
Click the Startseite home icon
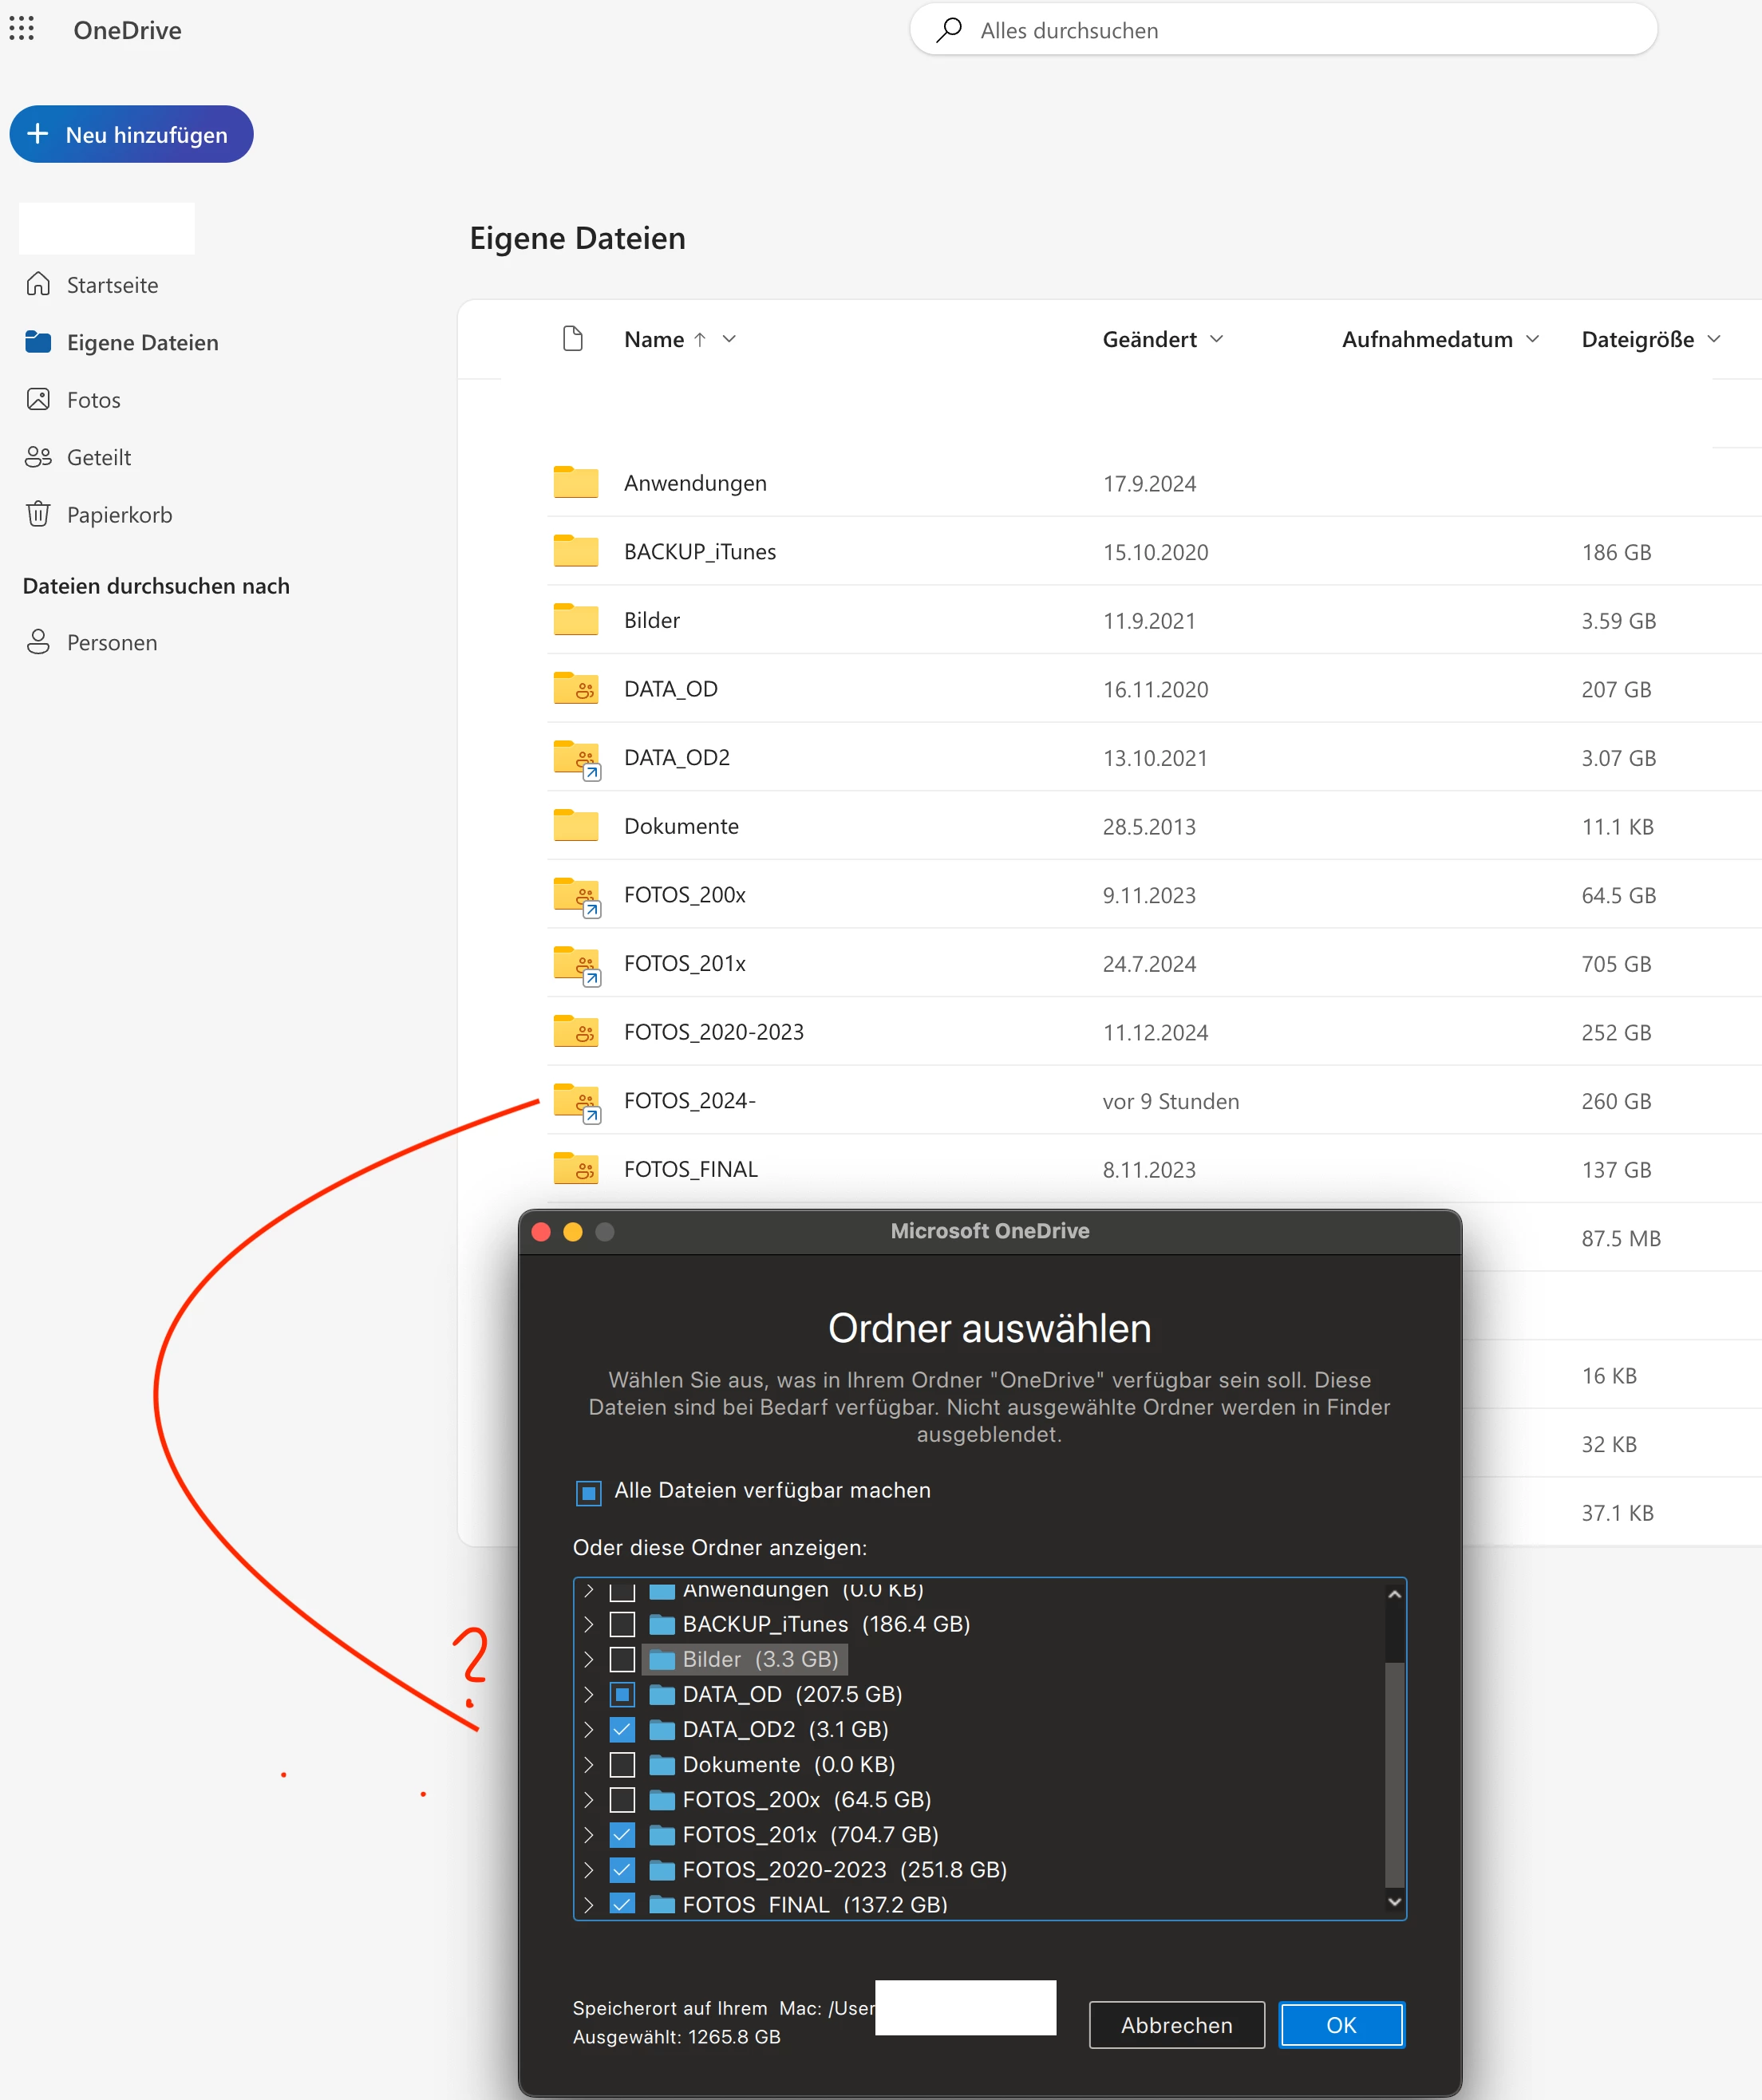pos(38,285)
